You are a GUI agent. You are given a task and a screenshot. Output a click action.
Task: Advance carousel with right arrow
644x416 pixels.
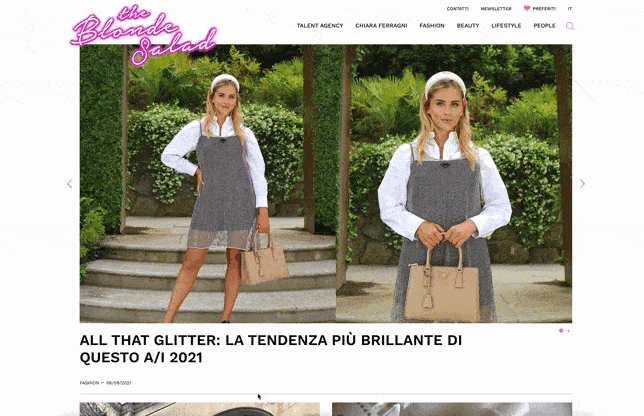582,184
